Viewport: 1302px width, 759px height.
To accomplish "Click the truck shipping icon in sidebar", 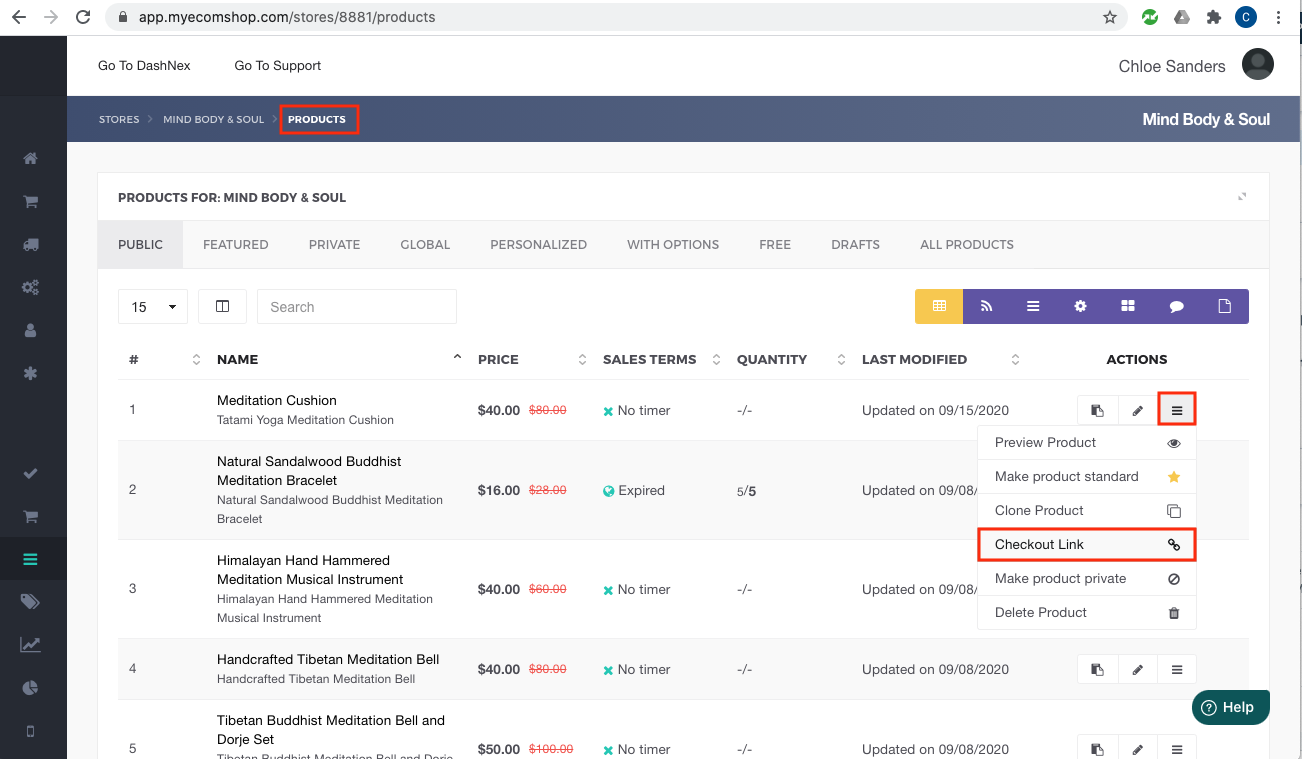I will tap(30, 244).
